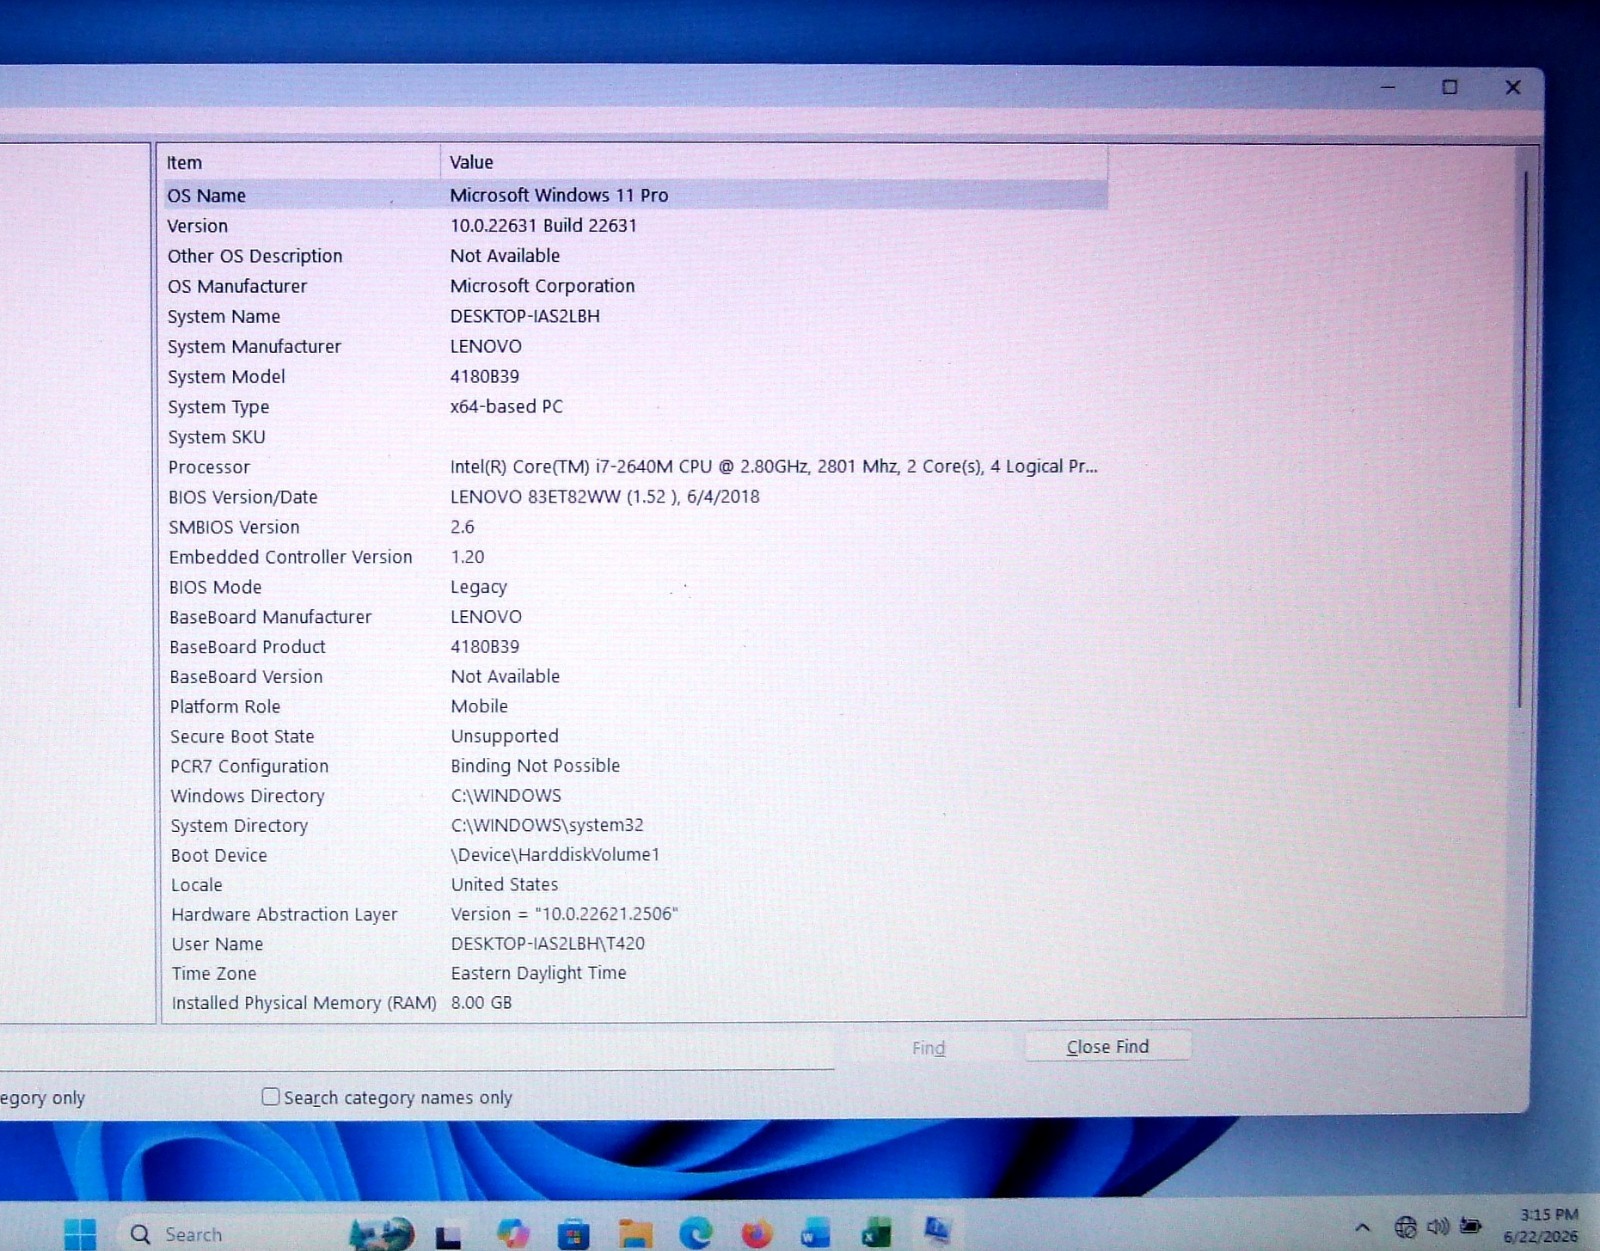
Task: Open the Windows Start menu
Action: pos(80,1233)
